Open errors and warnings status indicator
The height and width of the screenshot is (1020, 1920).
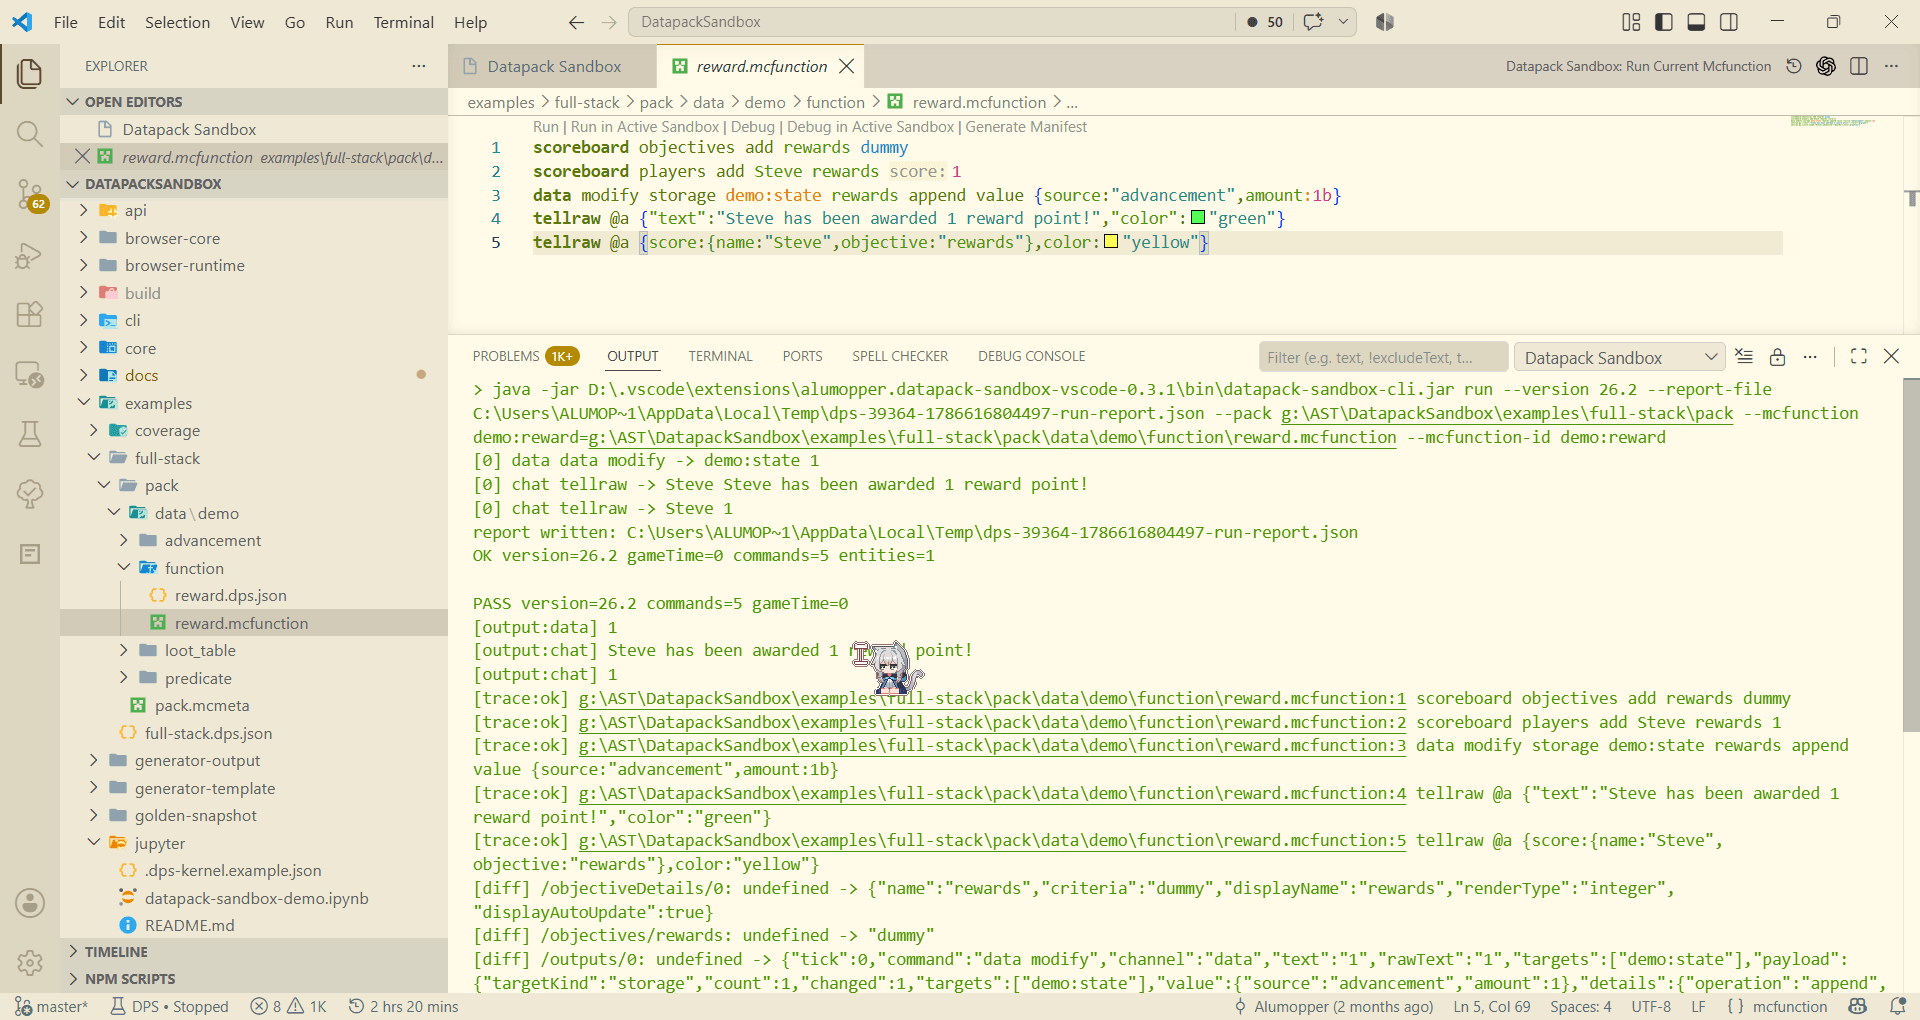[289, 1006]
